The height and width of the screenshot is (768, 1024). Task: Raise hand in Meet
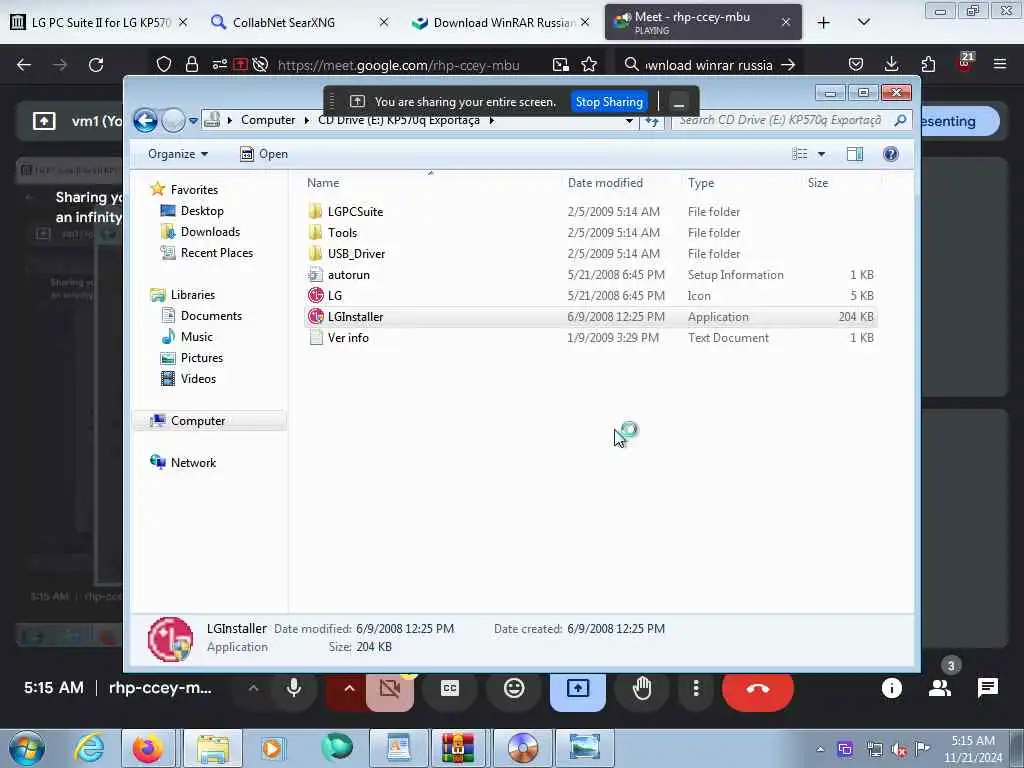642,688
